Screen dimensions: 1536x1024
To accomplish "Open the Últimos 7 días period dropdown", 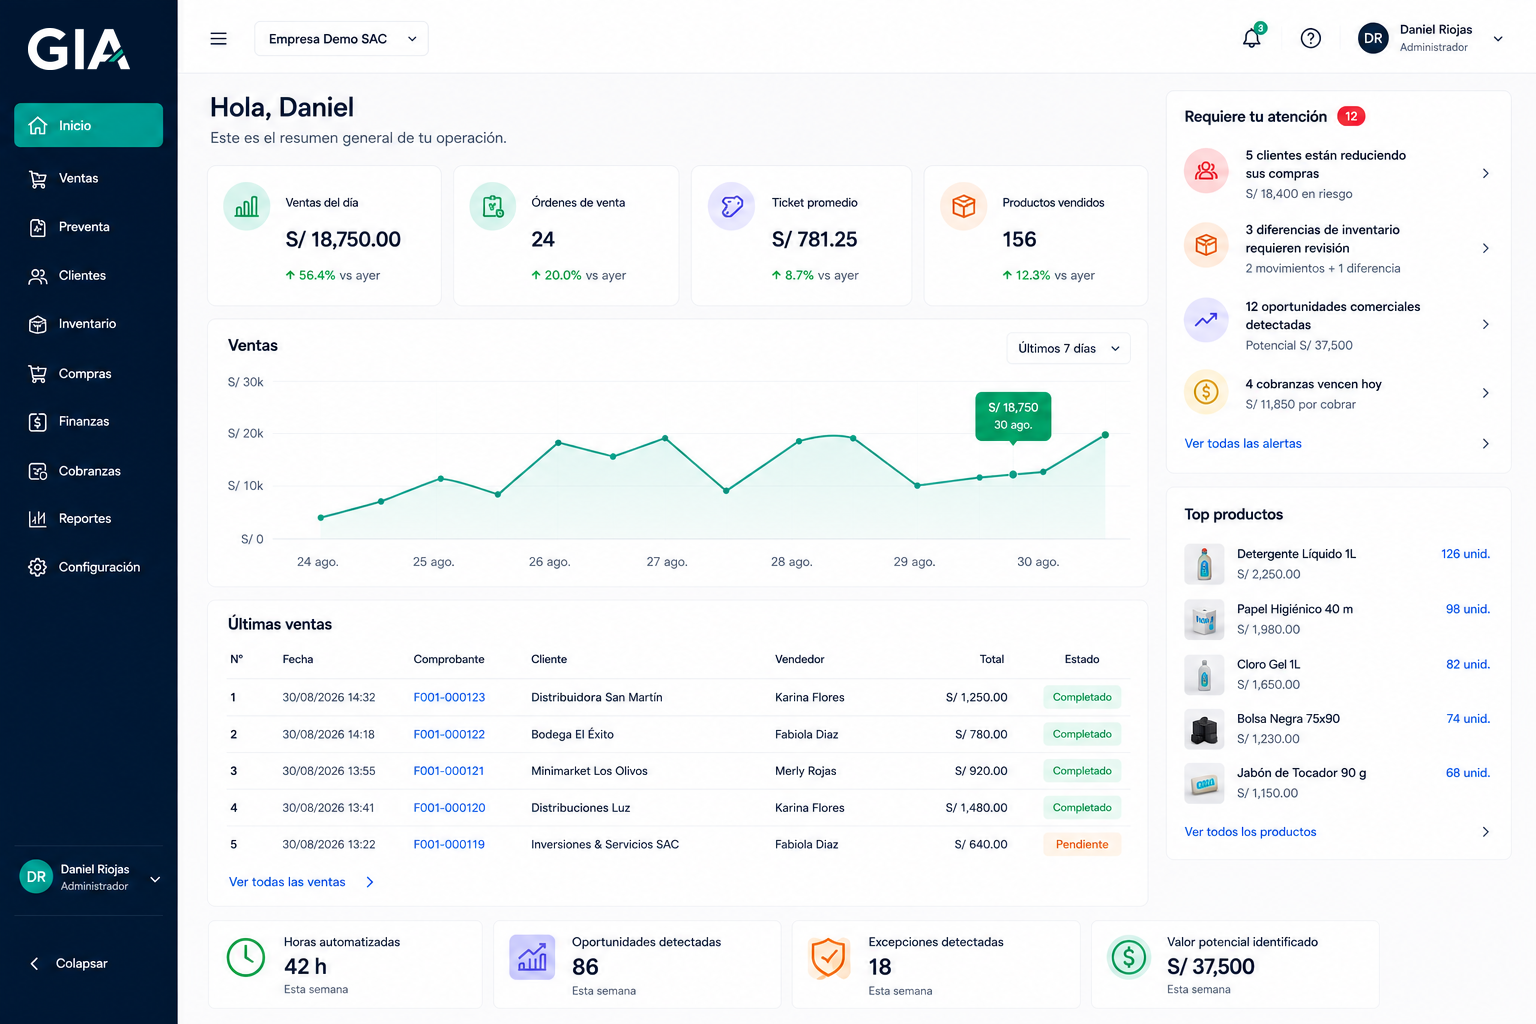I will pos(1068,348).
